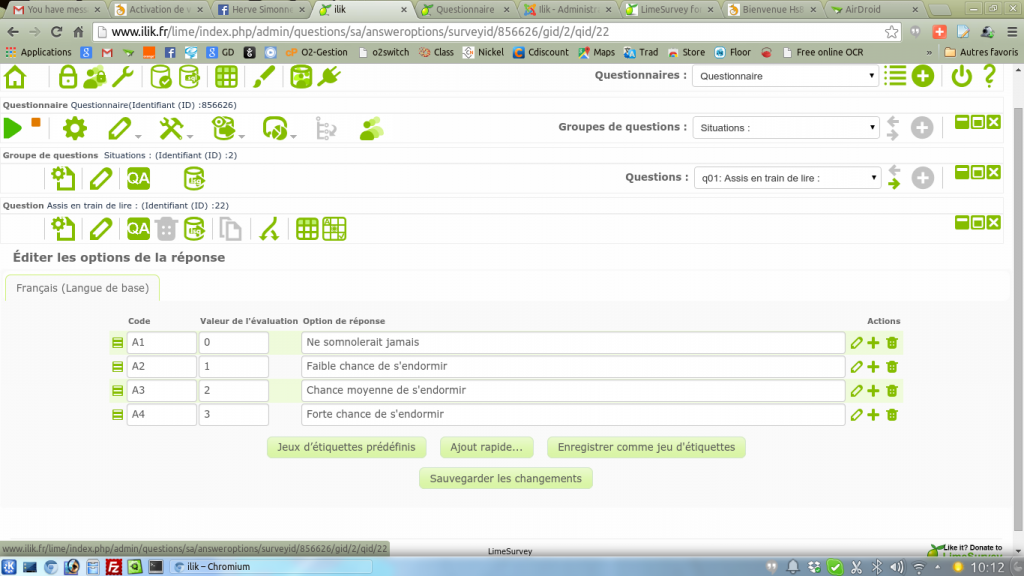Open Questions dropdown q01 selector
1024x576 pixels.
tap(787, 178)
